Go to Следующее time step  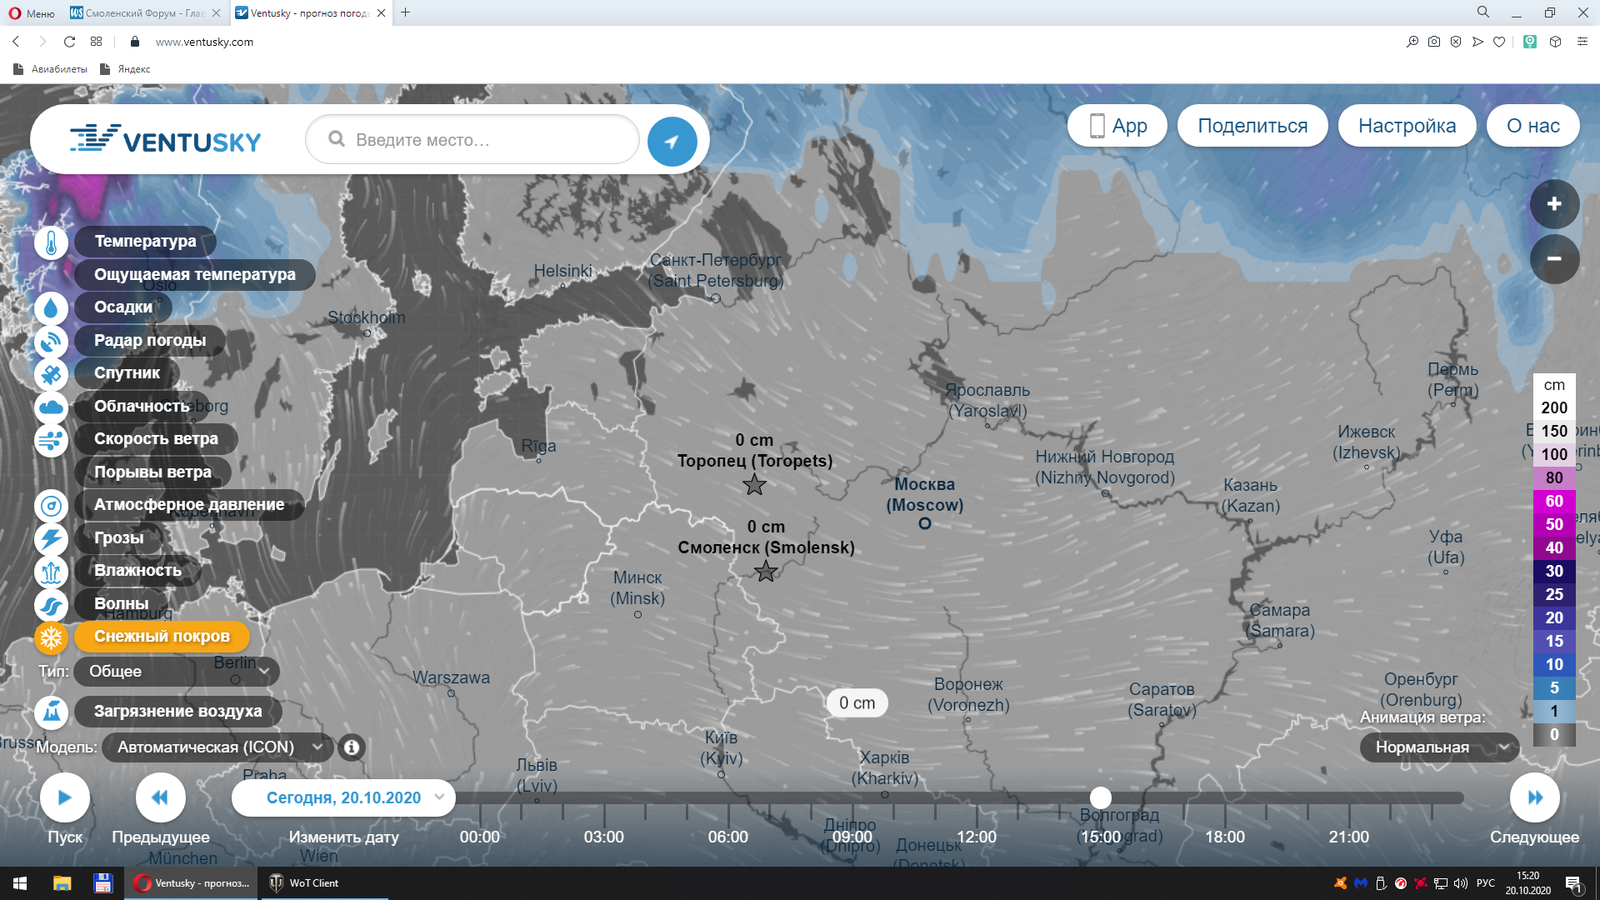(1535, 798)
